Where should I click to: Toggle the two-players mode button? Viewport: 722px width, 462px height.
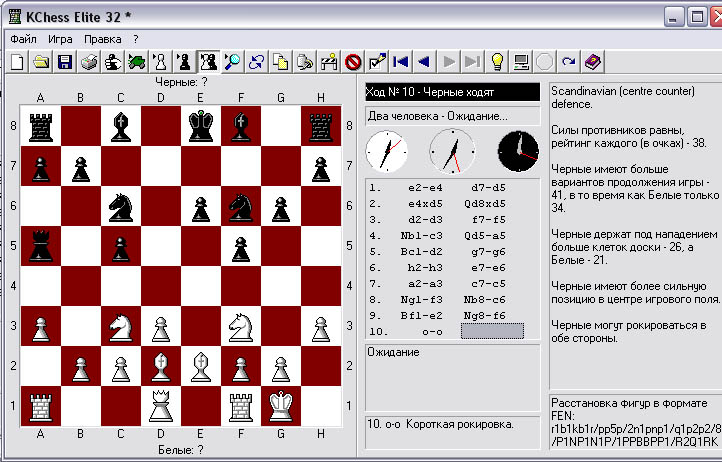pyautogui.click(x=208, y=62)
